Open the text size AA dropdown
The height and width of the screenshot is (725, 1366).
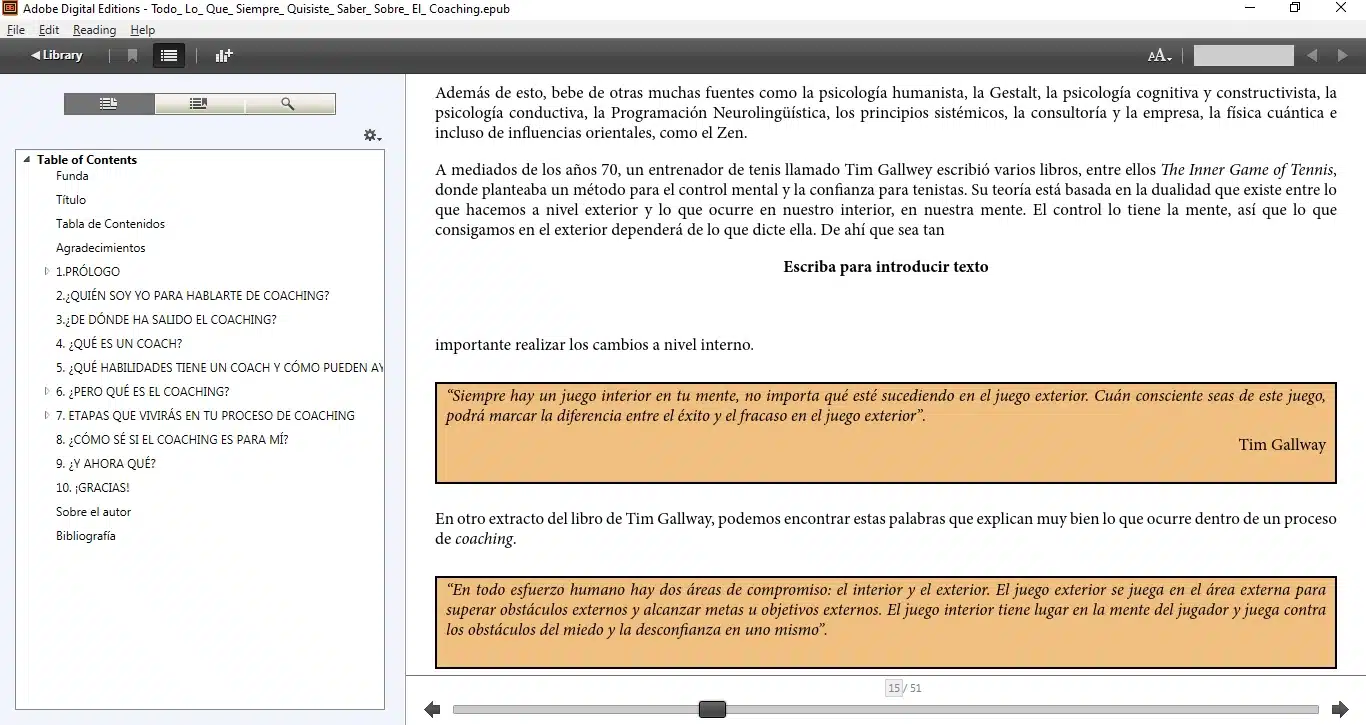point(1160,56)
